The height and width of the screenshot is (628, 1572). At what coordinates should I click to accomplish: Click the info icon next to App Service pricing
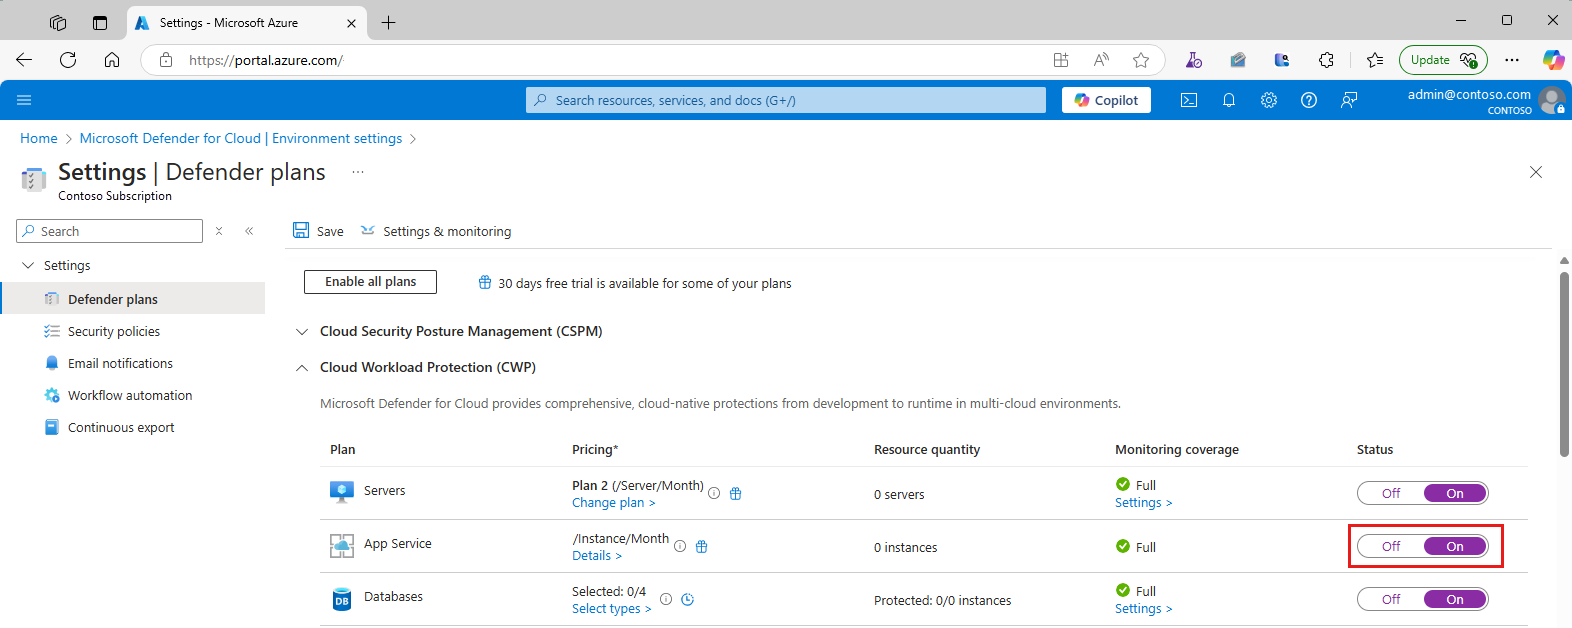pyautogui.click(x=680, y=546)
